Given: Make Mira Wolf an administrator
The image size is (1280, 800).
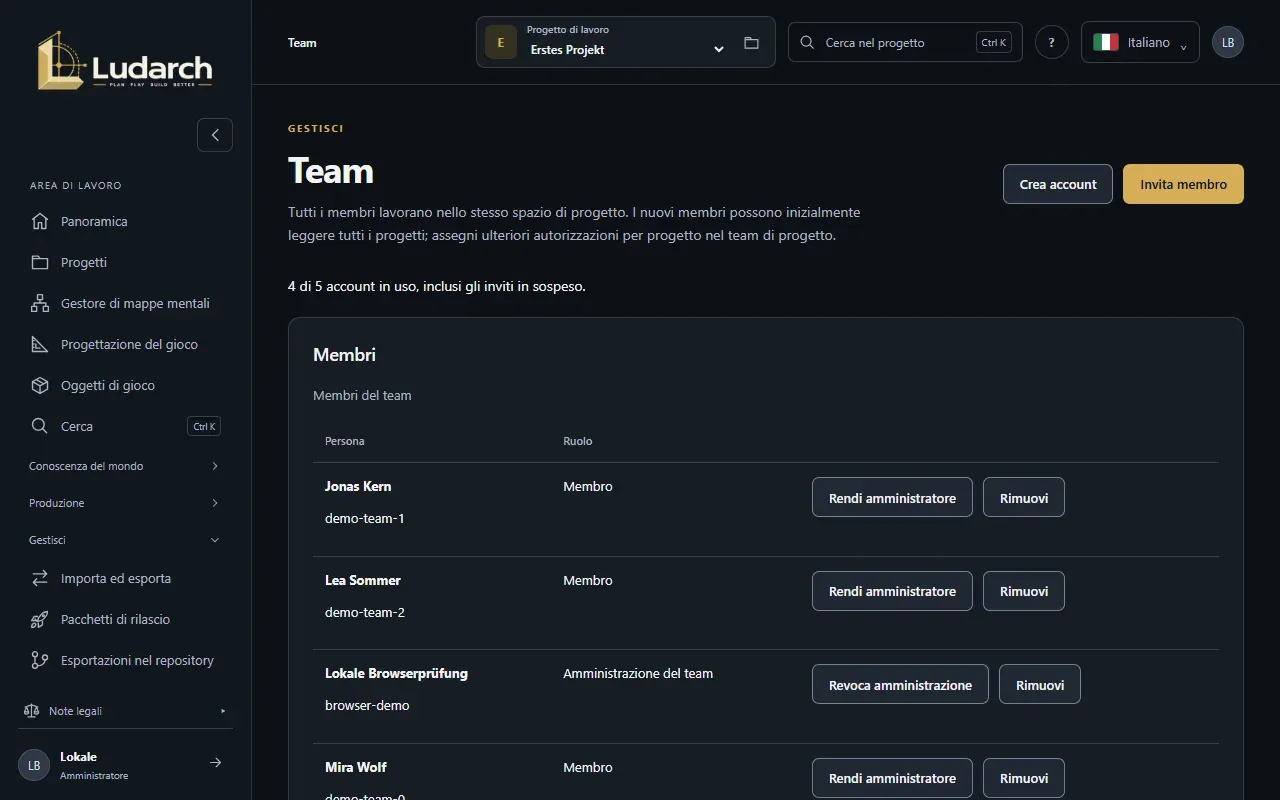Looking at the screenshot, I should 892,778.
